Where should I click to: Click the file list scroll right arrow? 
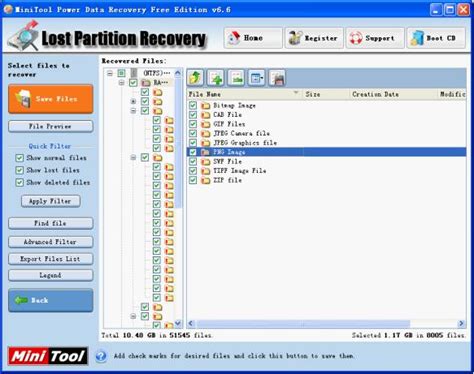[461, 324]
